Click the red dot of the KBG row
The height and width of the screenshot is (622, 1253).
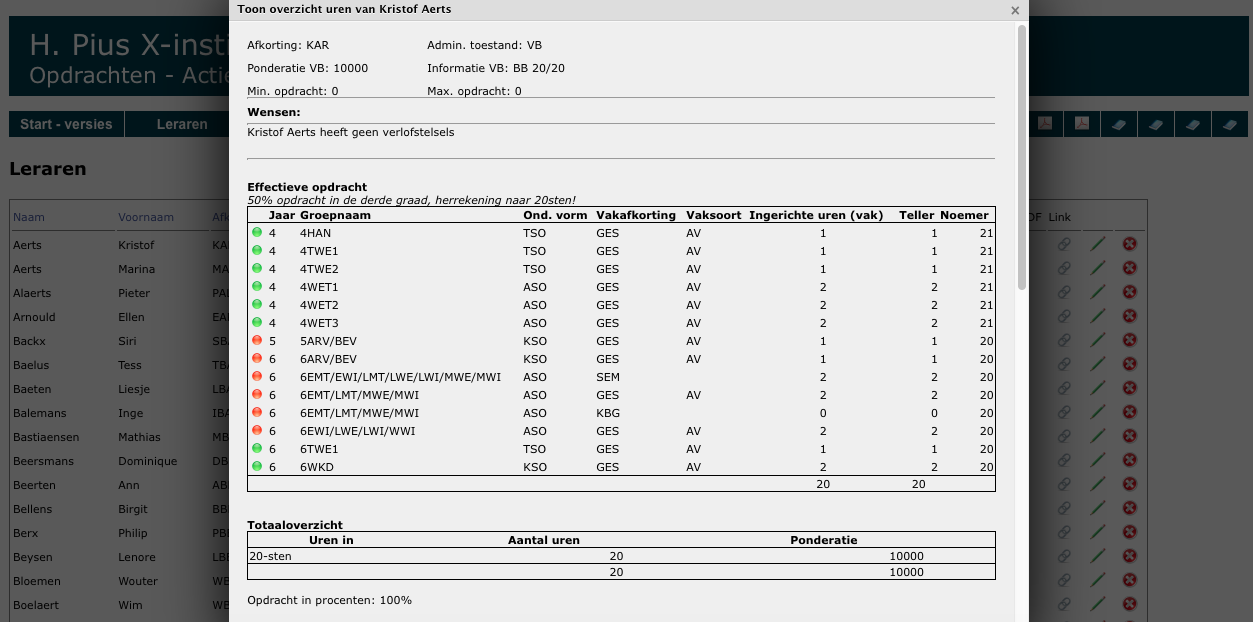(257, 413)
